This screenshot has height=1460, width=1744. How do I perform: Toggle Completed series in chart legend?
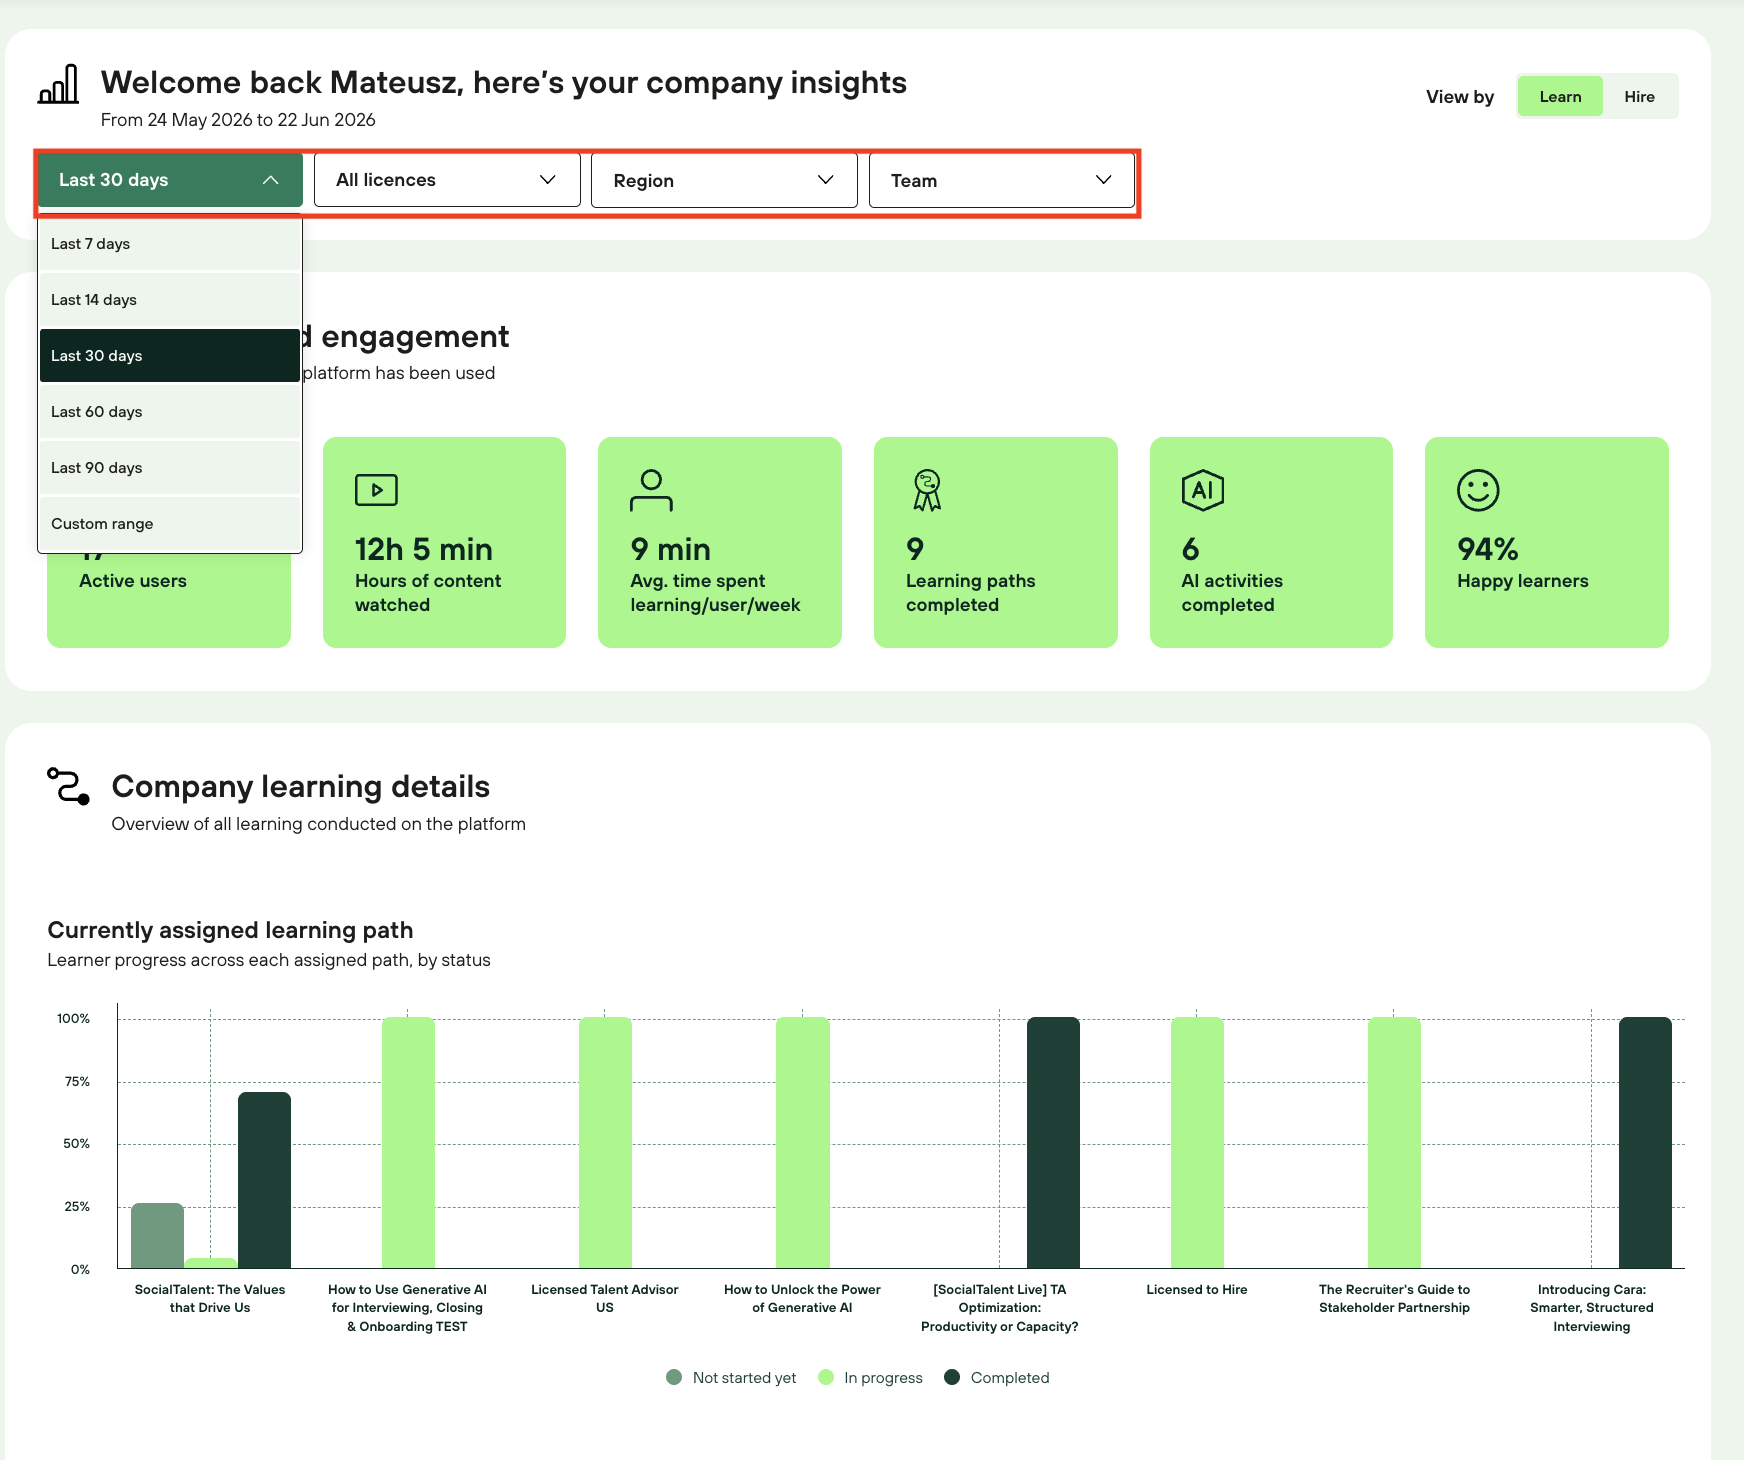997,1378
